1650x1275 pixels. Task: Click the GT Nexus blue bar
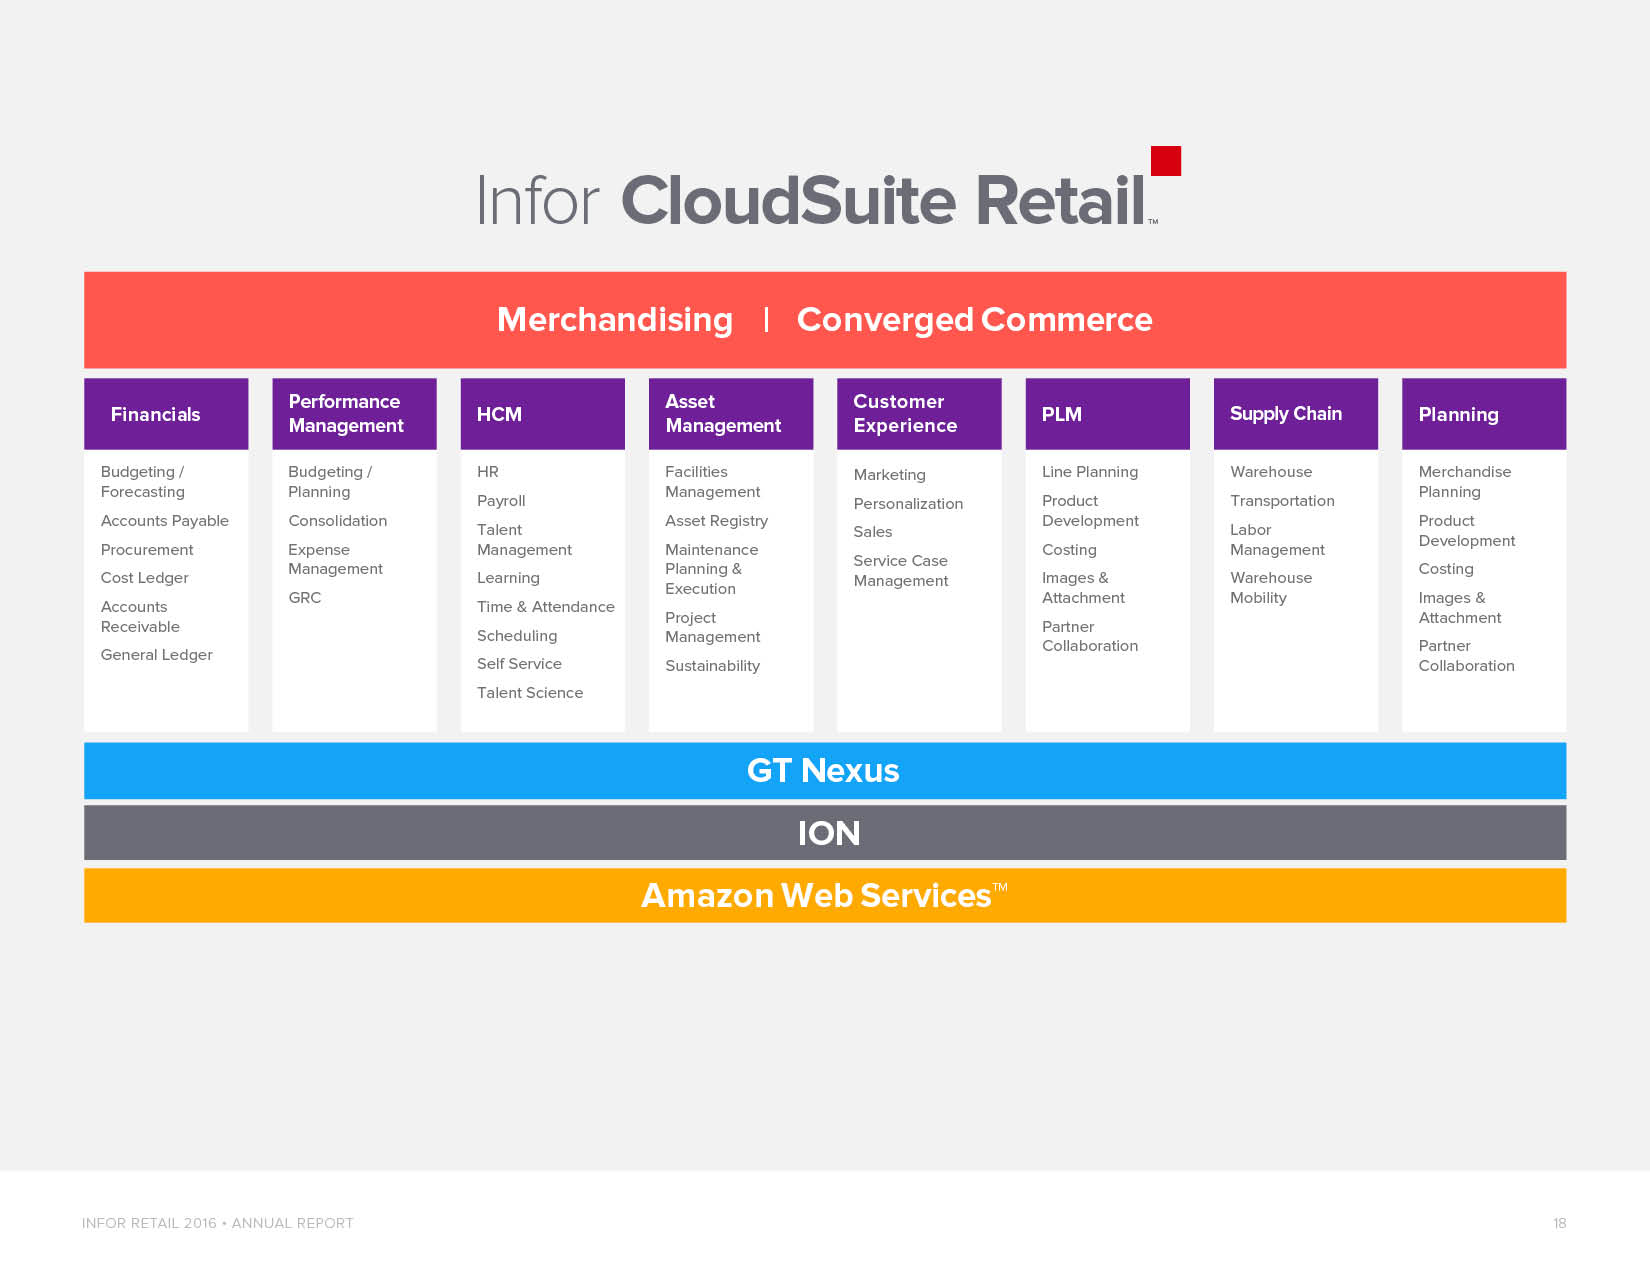(x=825, y=770)
